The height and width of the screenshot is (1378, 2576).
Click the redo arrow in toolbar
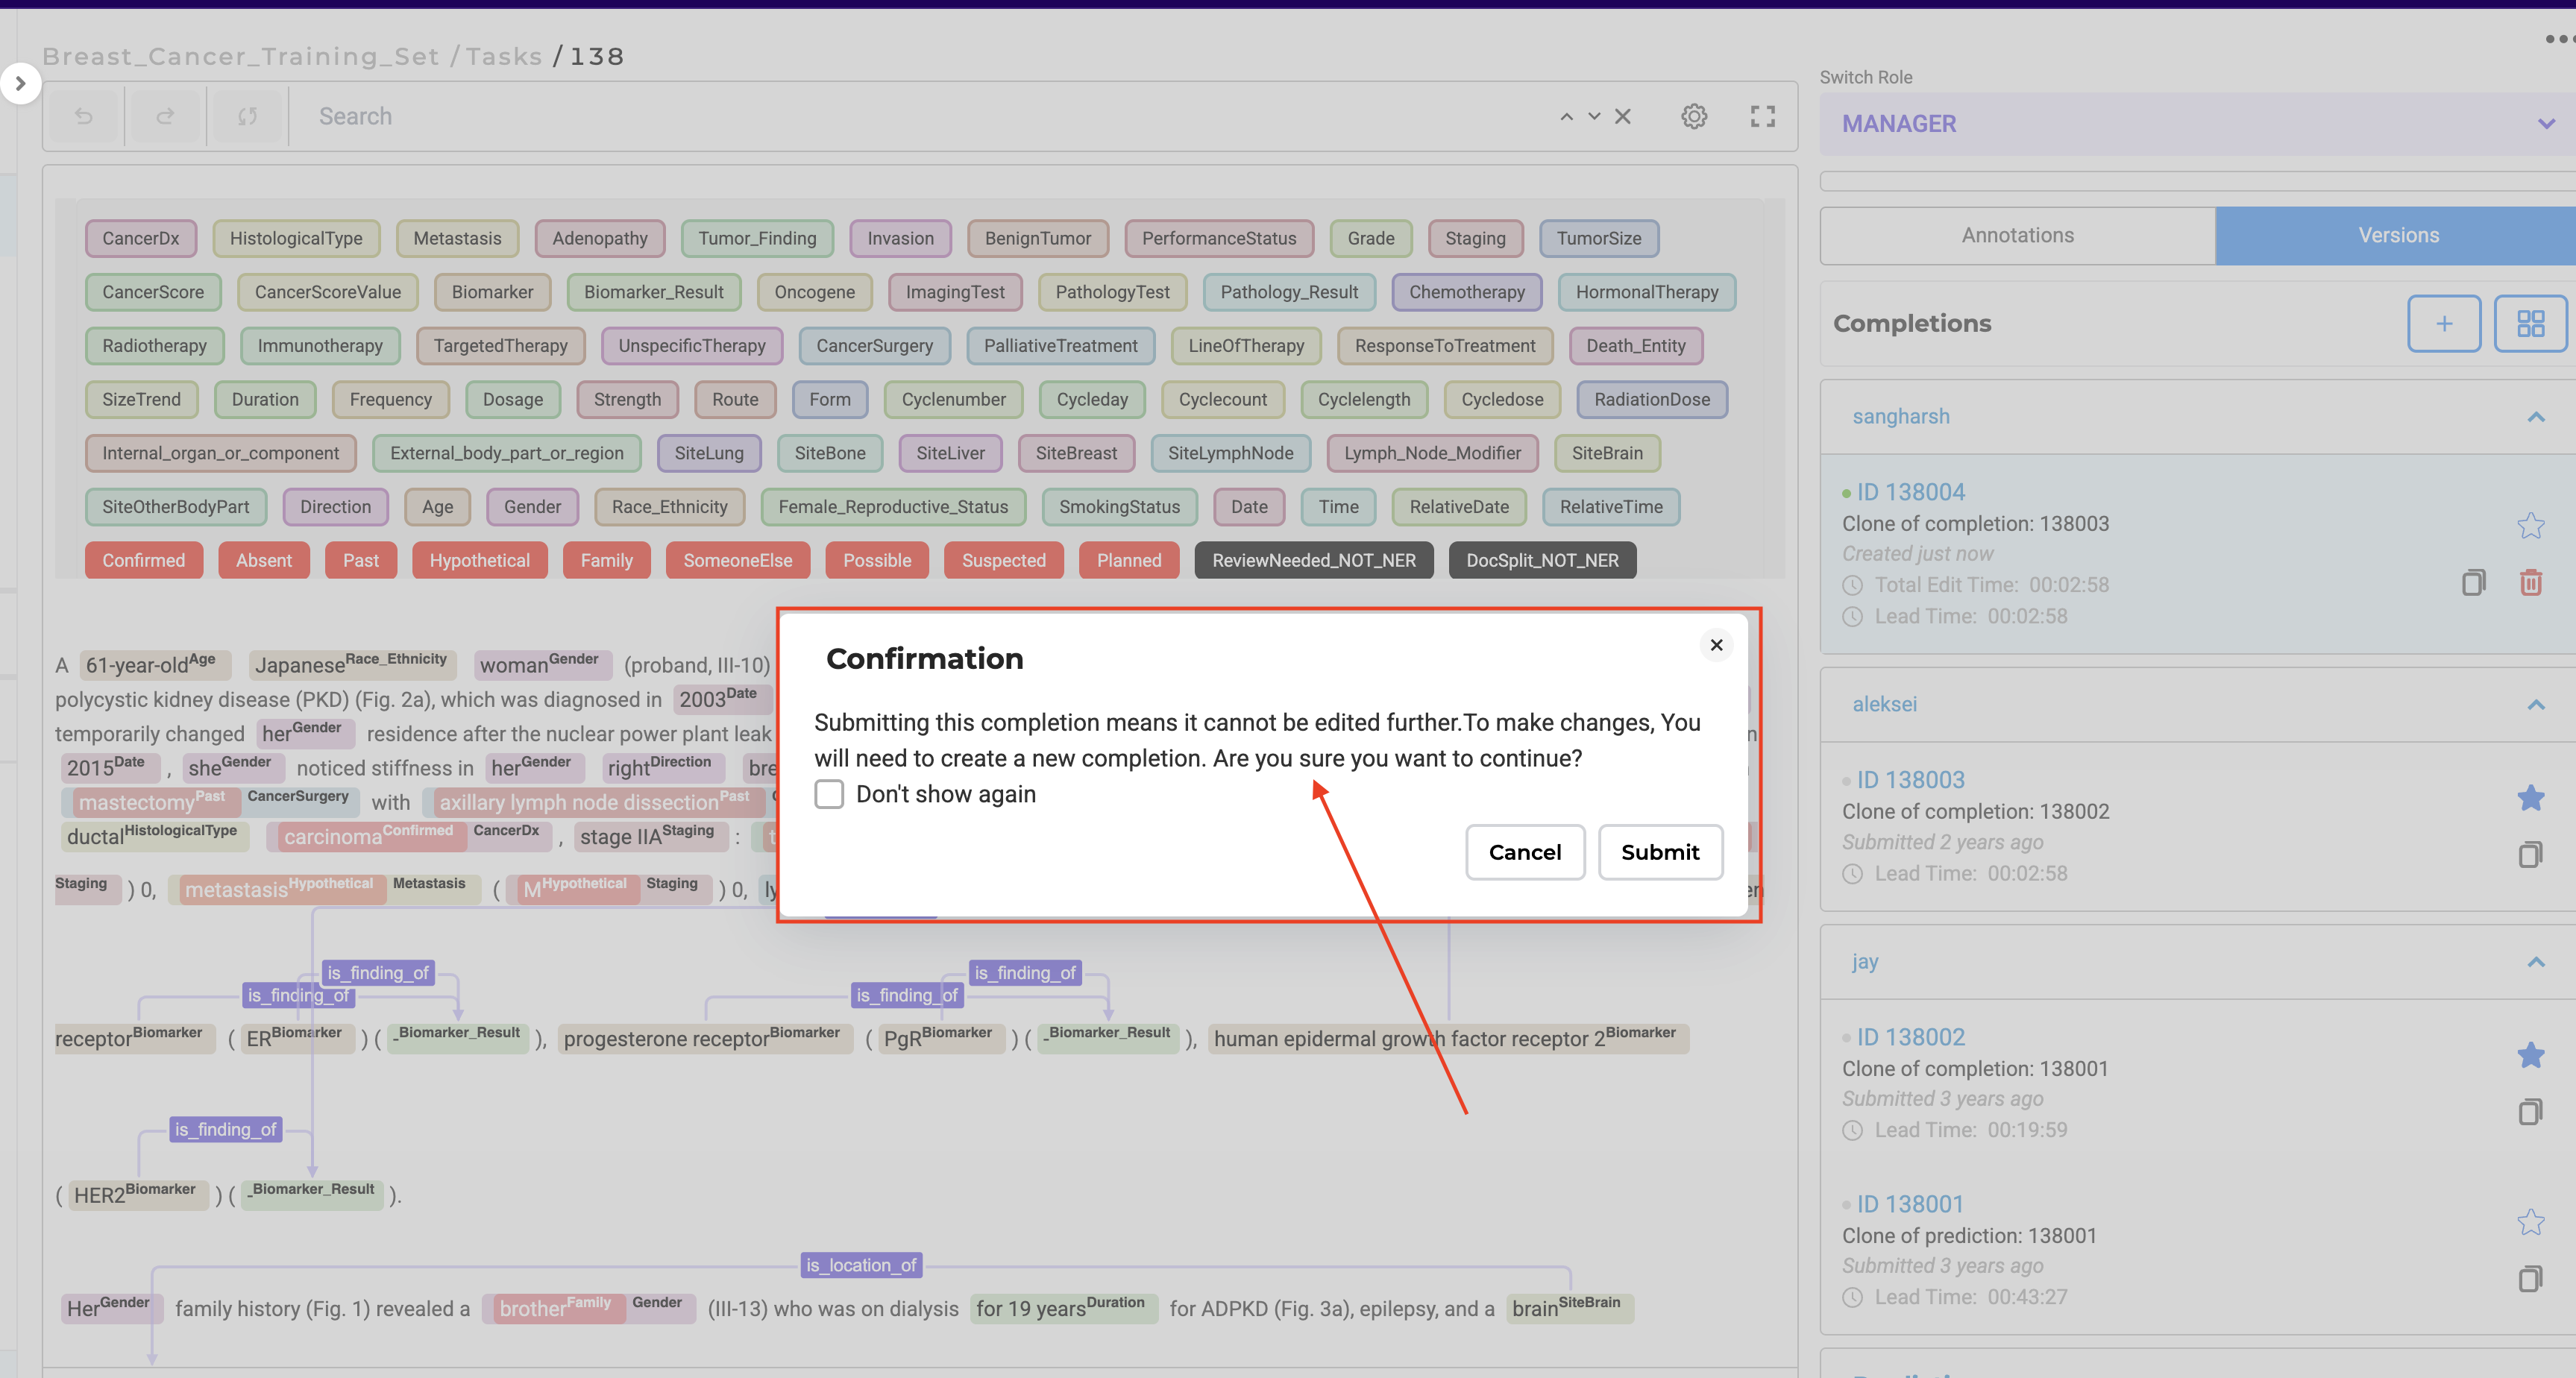pyautogui.click(x=166, y=117)
